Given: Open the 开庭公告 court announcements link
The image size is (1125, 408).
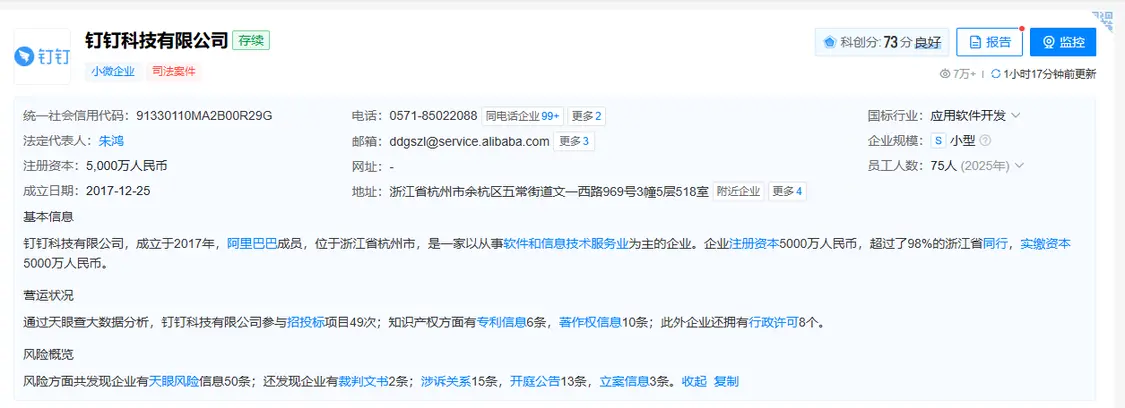Looking at the screenshot, I should (x=535, y=381).
